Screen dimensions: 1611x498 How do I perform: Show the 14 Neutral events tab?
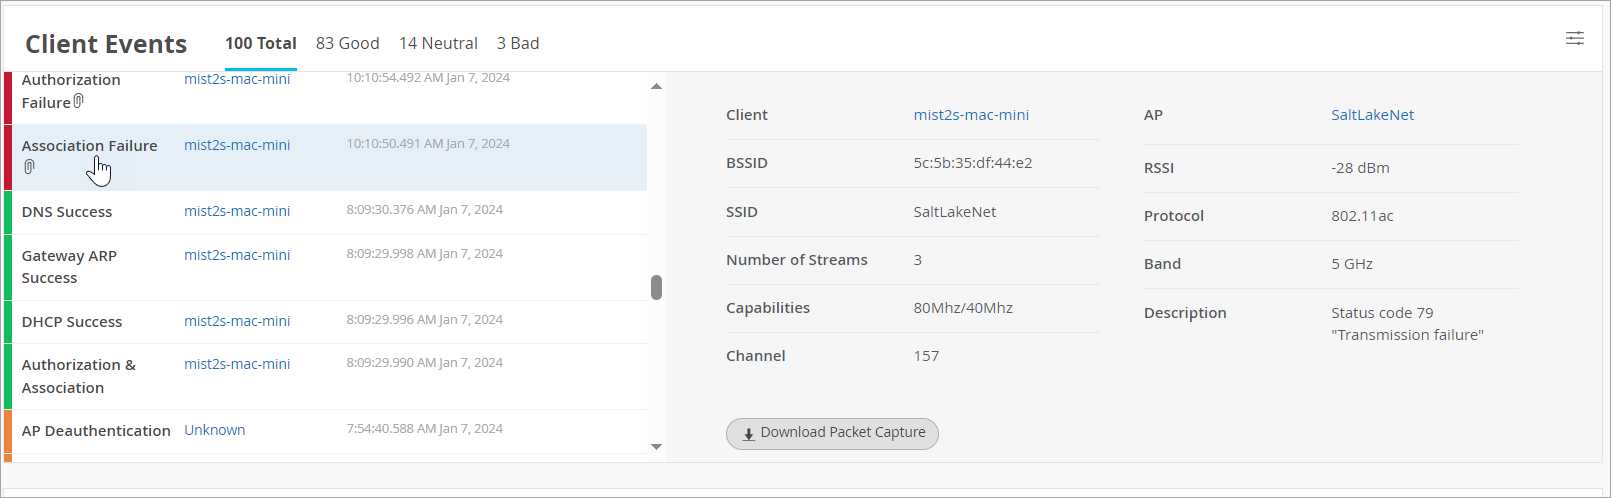[438, 44]
